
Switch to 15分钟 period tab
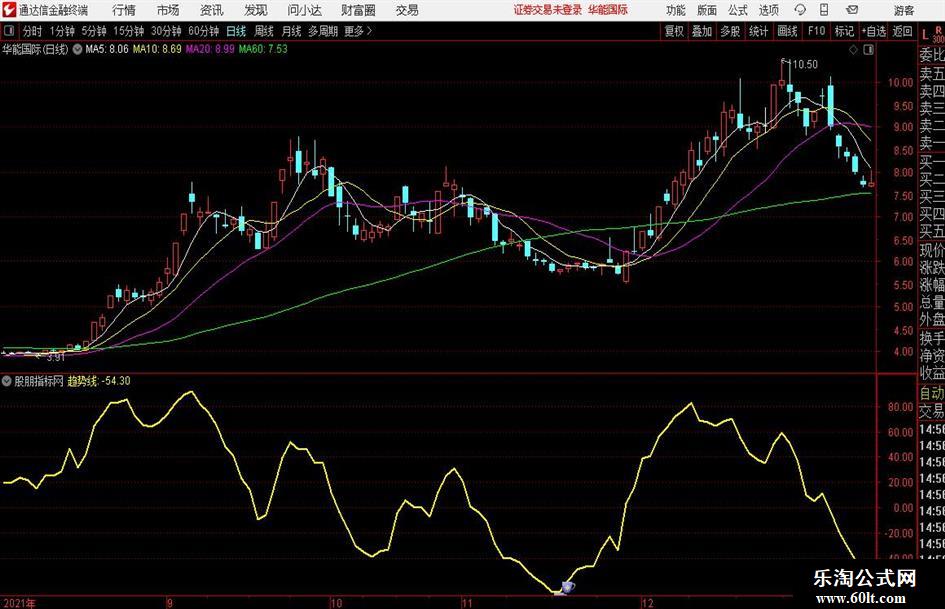129,31
